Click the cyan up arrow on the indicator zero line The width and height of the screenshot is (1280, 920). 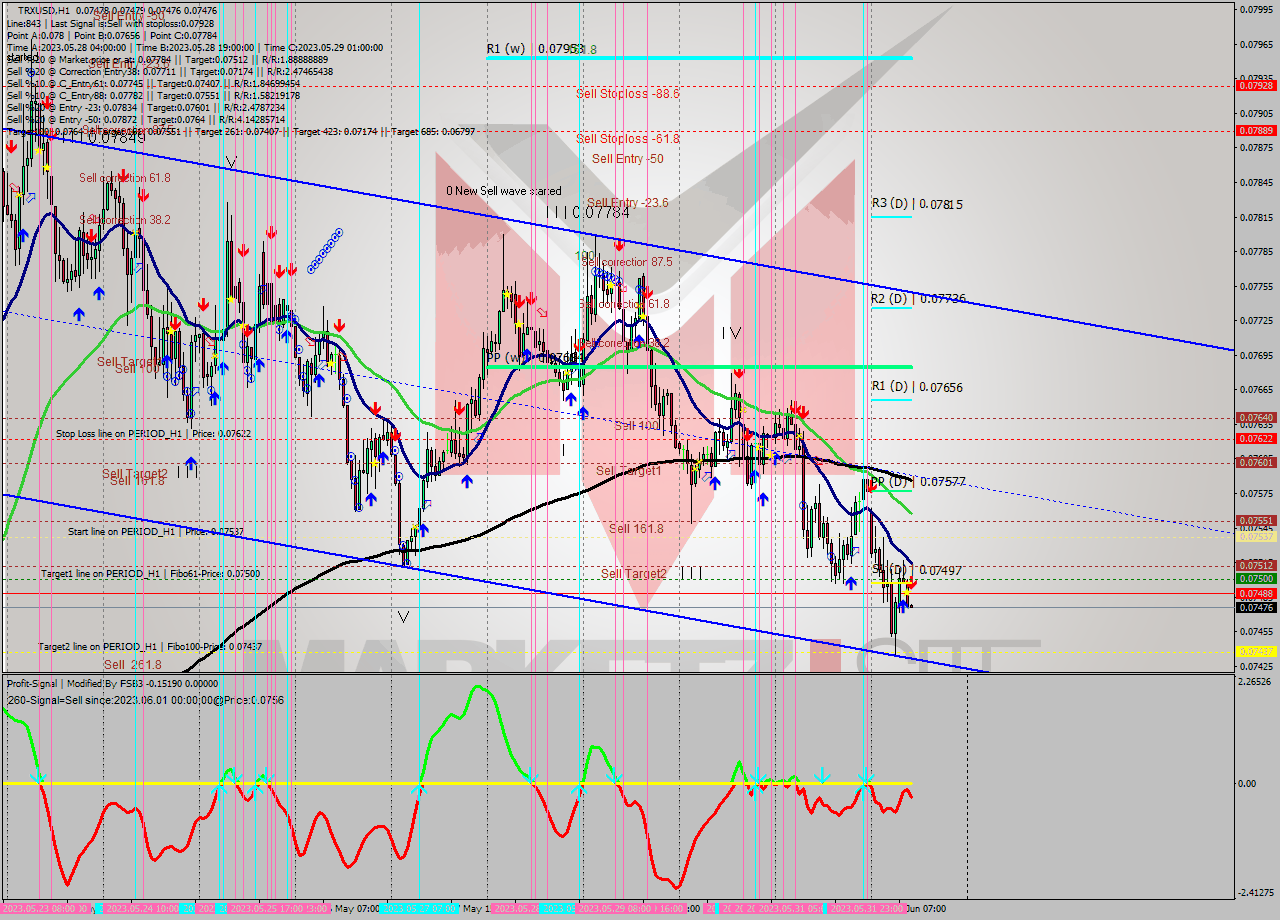(x=420, y=789)
